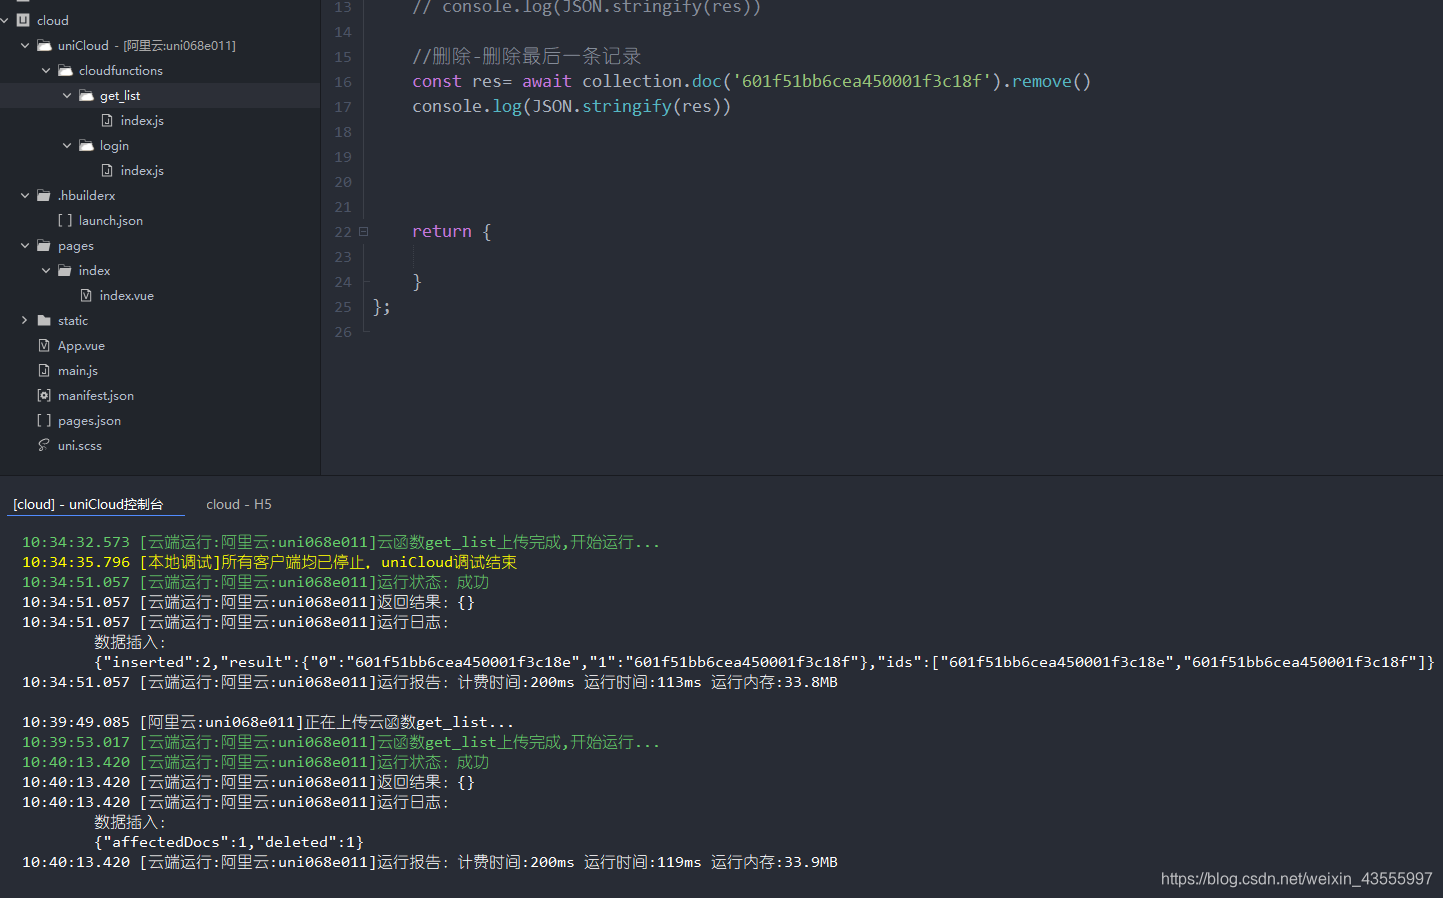Image resolution: width=1443 pixels, height=898 pixels.
Task: Click the login folder icon
Action: (86, 145)
